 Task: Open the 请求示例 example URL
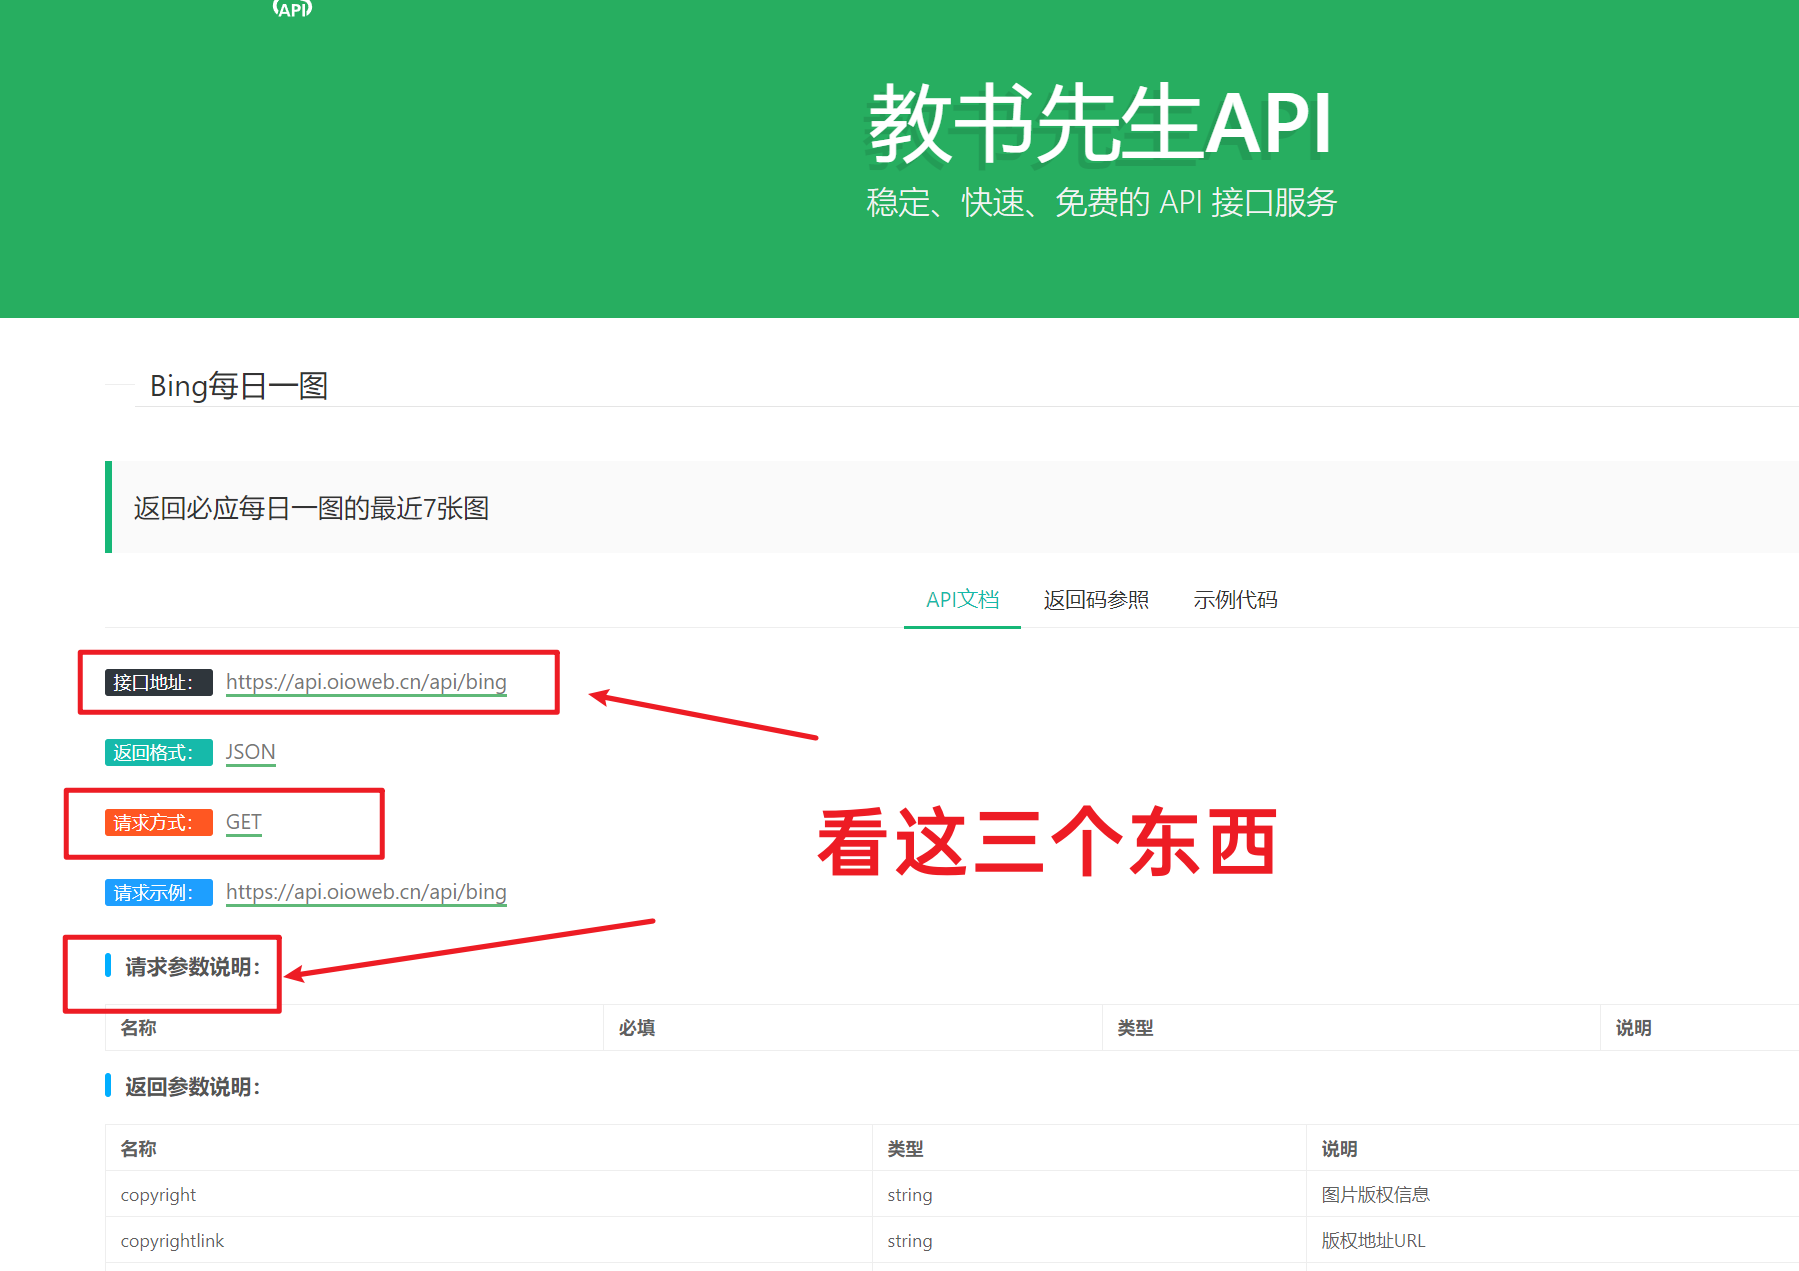366,892
